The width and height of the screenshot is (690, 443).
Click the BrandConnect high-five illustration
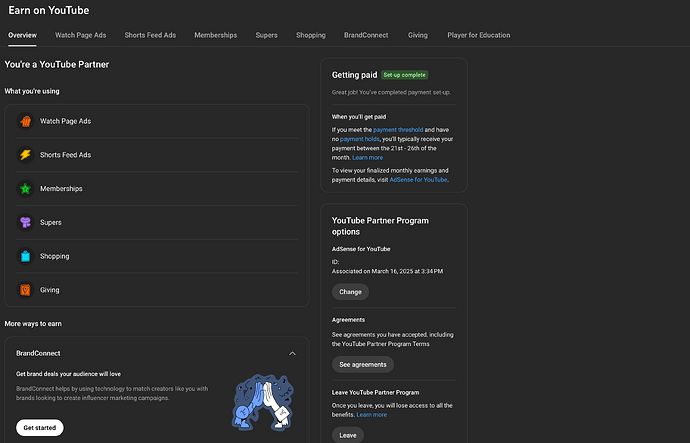(263, 402)
